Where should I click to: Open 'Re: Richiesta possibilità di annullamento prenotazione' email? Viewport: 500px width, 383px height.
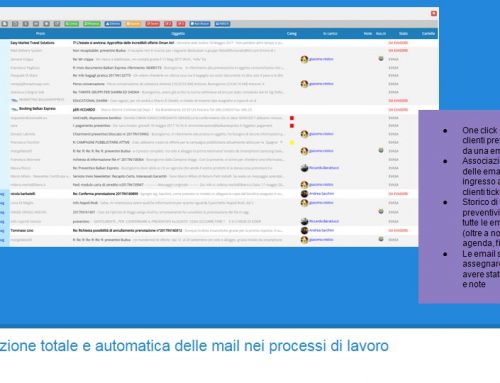coord(127,230)
